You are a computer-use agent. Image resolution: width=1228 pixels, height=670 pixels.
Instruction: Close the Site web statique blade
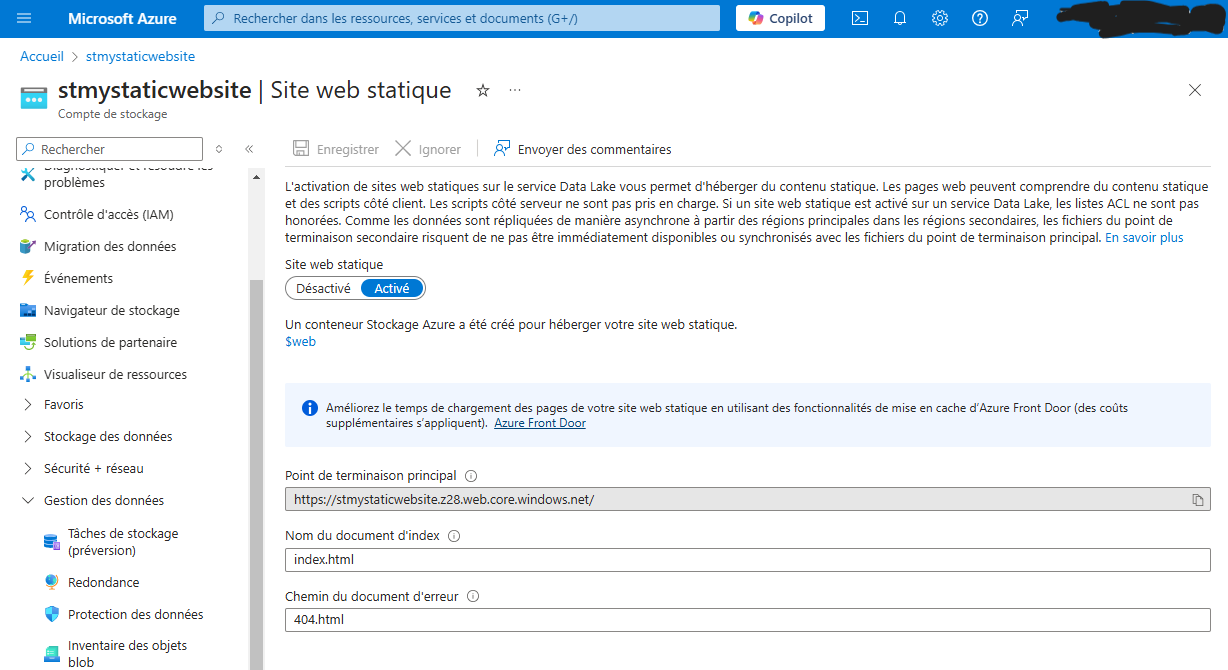pyautogui.click(x=1195, y=90)
